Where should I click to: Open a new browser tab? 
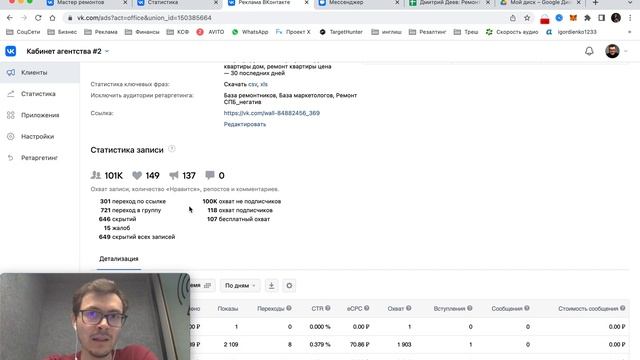(x=596, y=3)
